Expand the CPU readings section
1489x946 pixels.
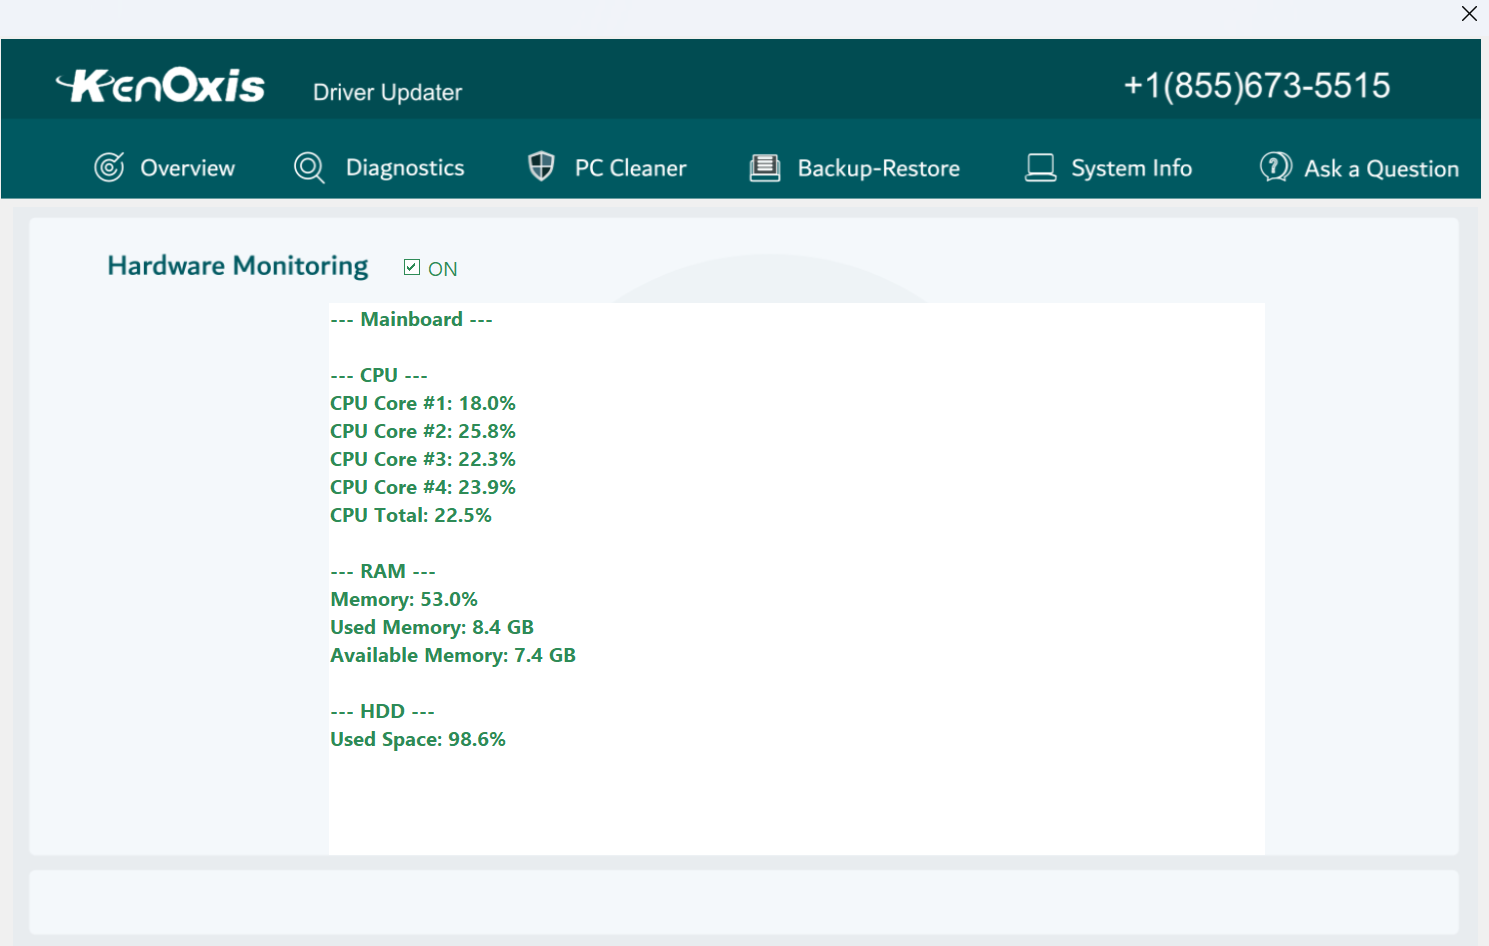click(379, 374)
